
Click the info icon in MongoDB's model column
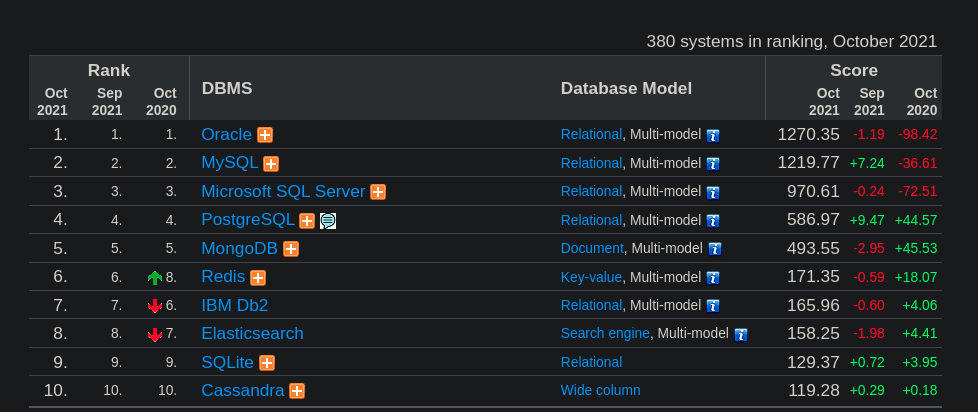(715, 249)
